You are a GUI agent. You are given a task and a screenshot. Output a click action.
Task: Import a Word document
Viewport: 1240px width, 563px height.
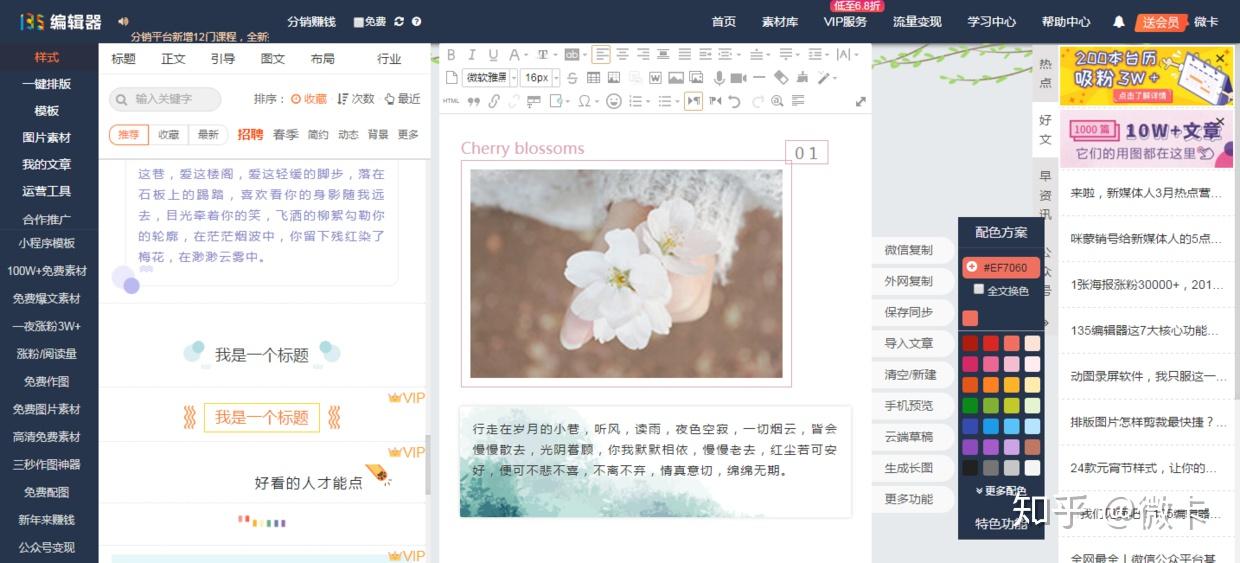(655, 77)
